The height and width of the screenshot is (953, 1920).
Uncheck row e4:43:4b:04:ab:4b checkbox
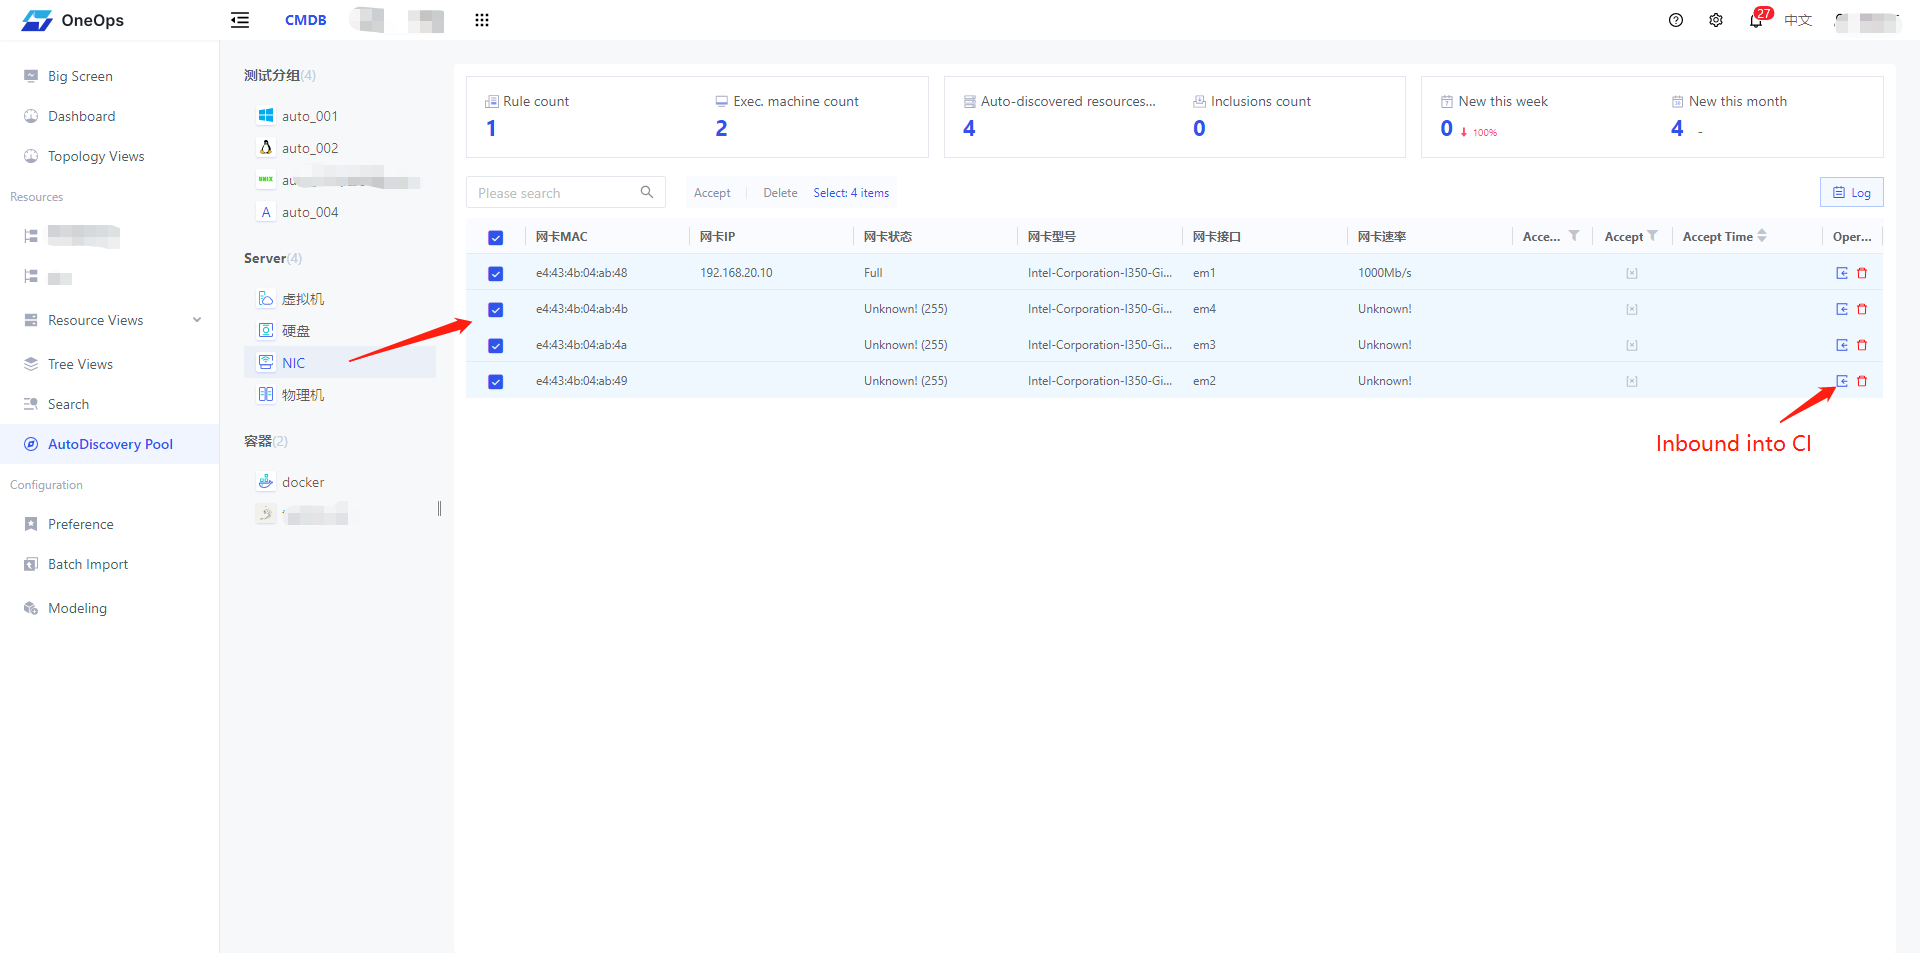[x=495, y=309]
